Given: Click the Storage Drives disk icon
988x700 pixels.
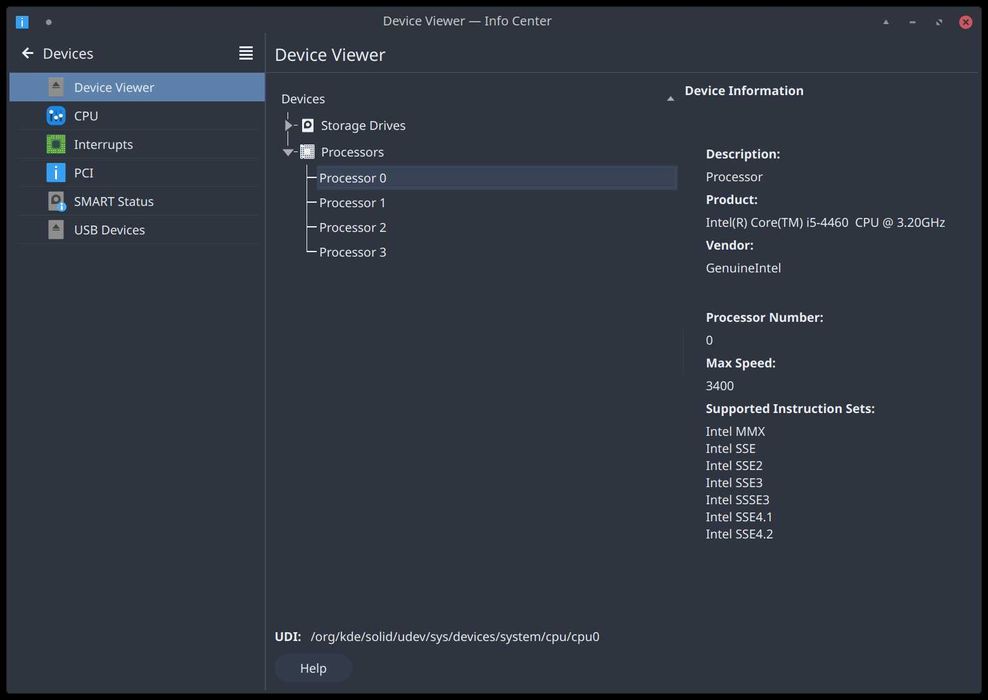Looking at the screenshot, I should pyautogui.click(x=307, y=125).
